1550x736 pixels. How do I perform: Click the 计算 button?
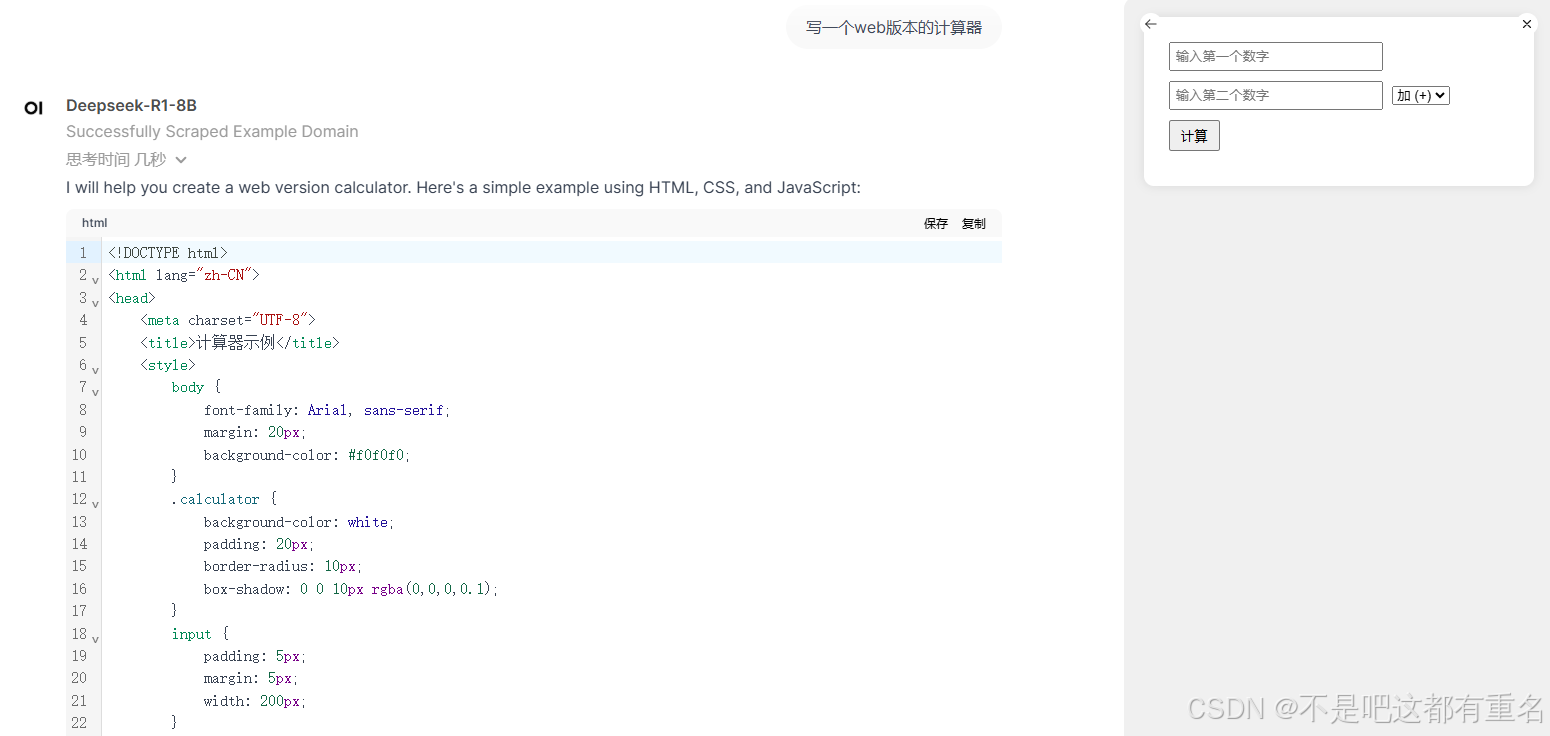click(1194, 136)
